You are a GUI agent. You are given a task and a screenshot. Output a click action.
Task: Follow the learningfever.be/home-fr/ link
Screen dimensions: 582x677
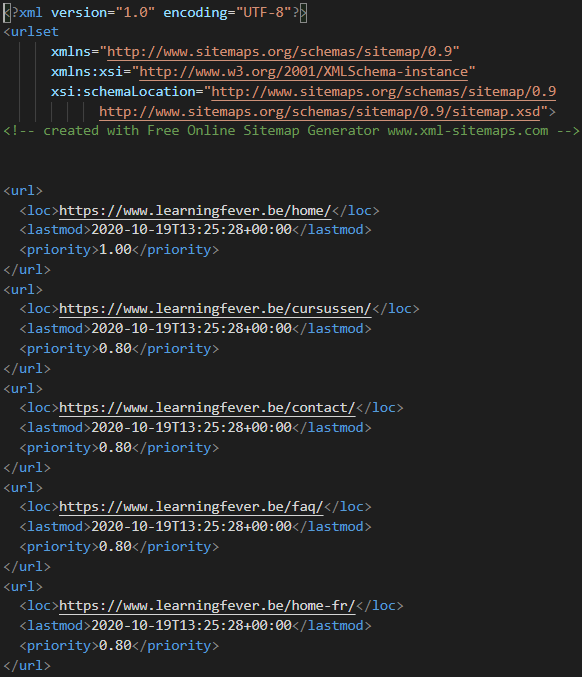click(207, 606)
